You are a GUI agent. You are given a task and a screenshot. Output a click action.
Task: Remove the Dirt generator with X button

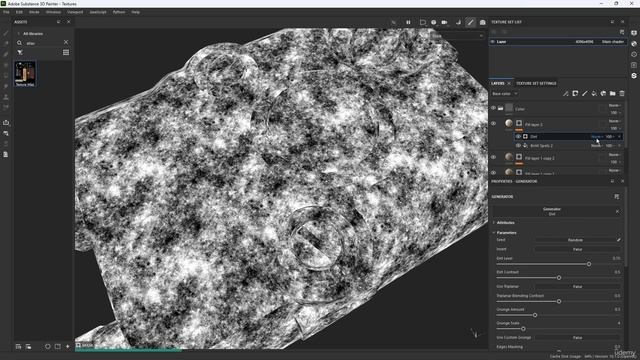[x=617, y=211]
